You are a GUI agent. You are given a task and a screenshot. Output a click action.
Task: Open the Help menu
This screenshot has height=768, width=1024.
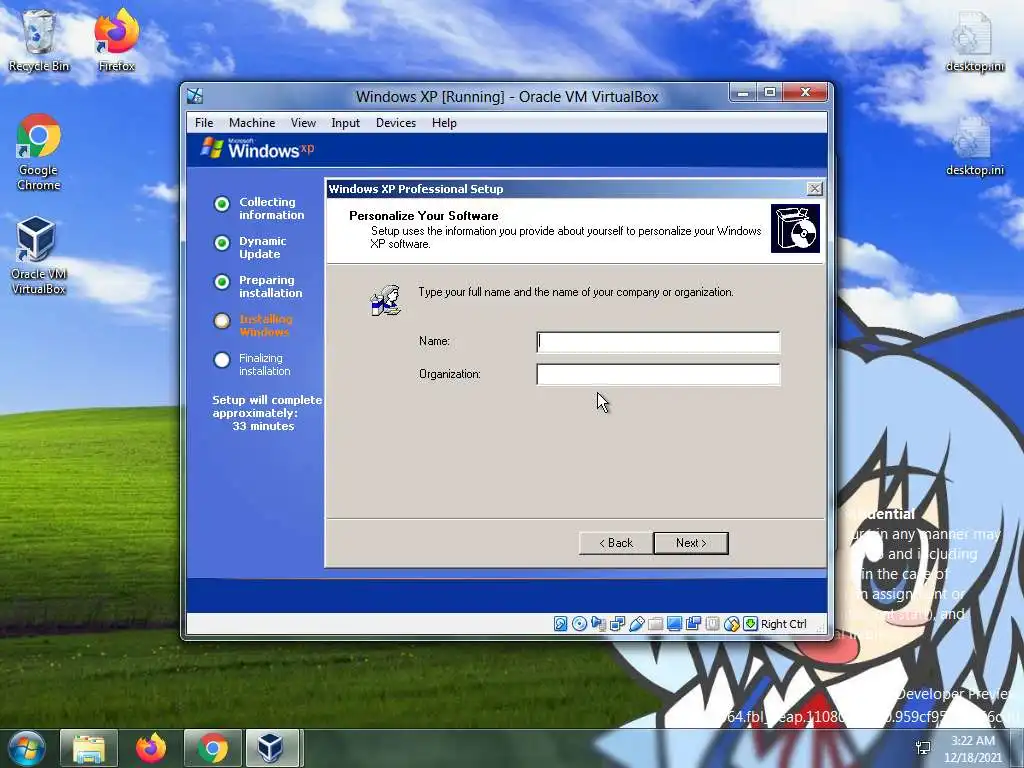tap(444, 123)
